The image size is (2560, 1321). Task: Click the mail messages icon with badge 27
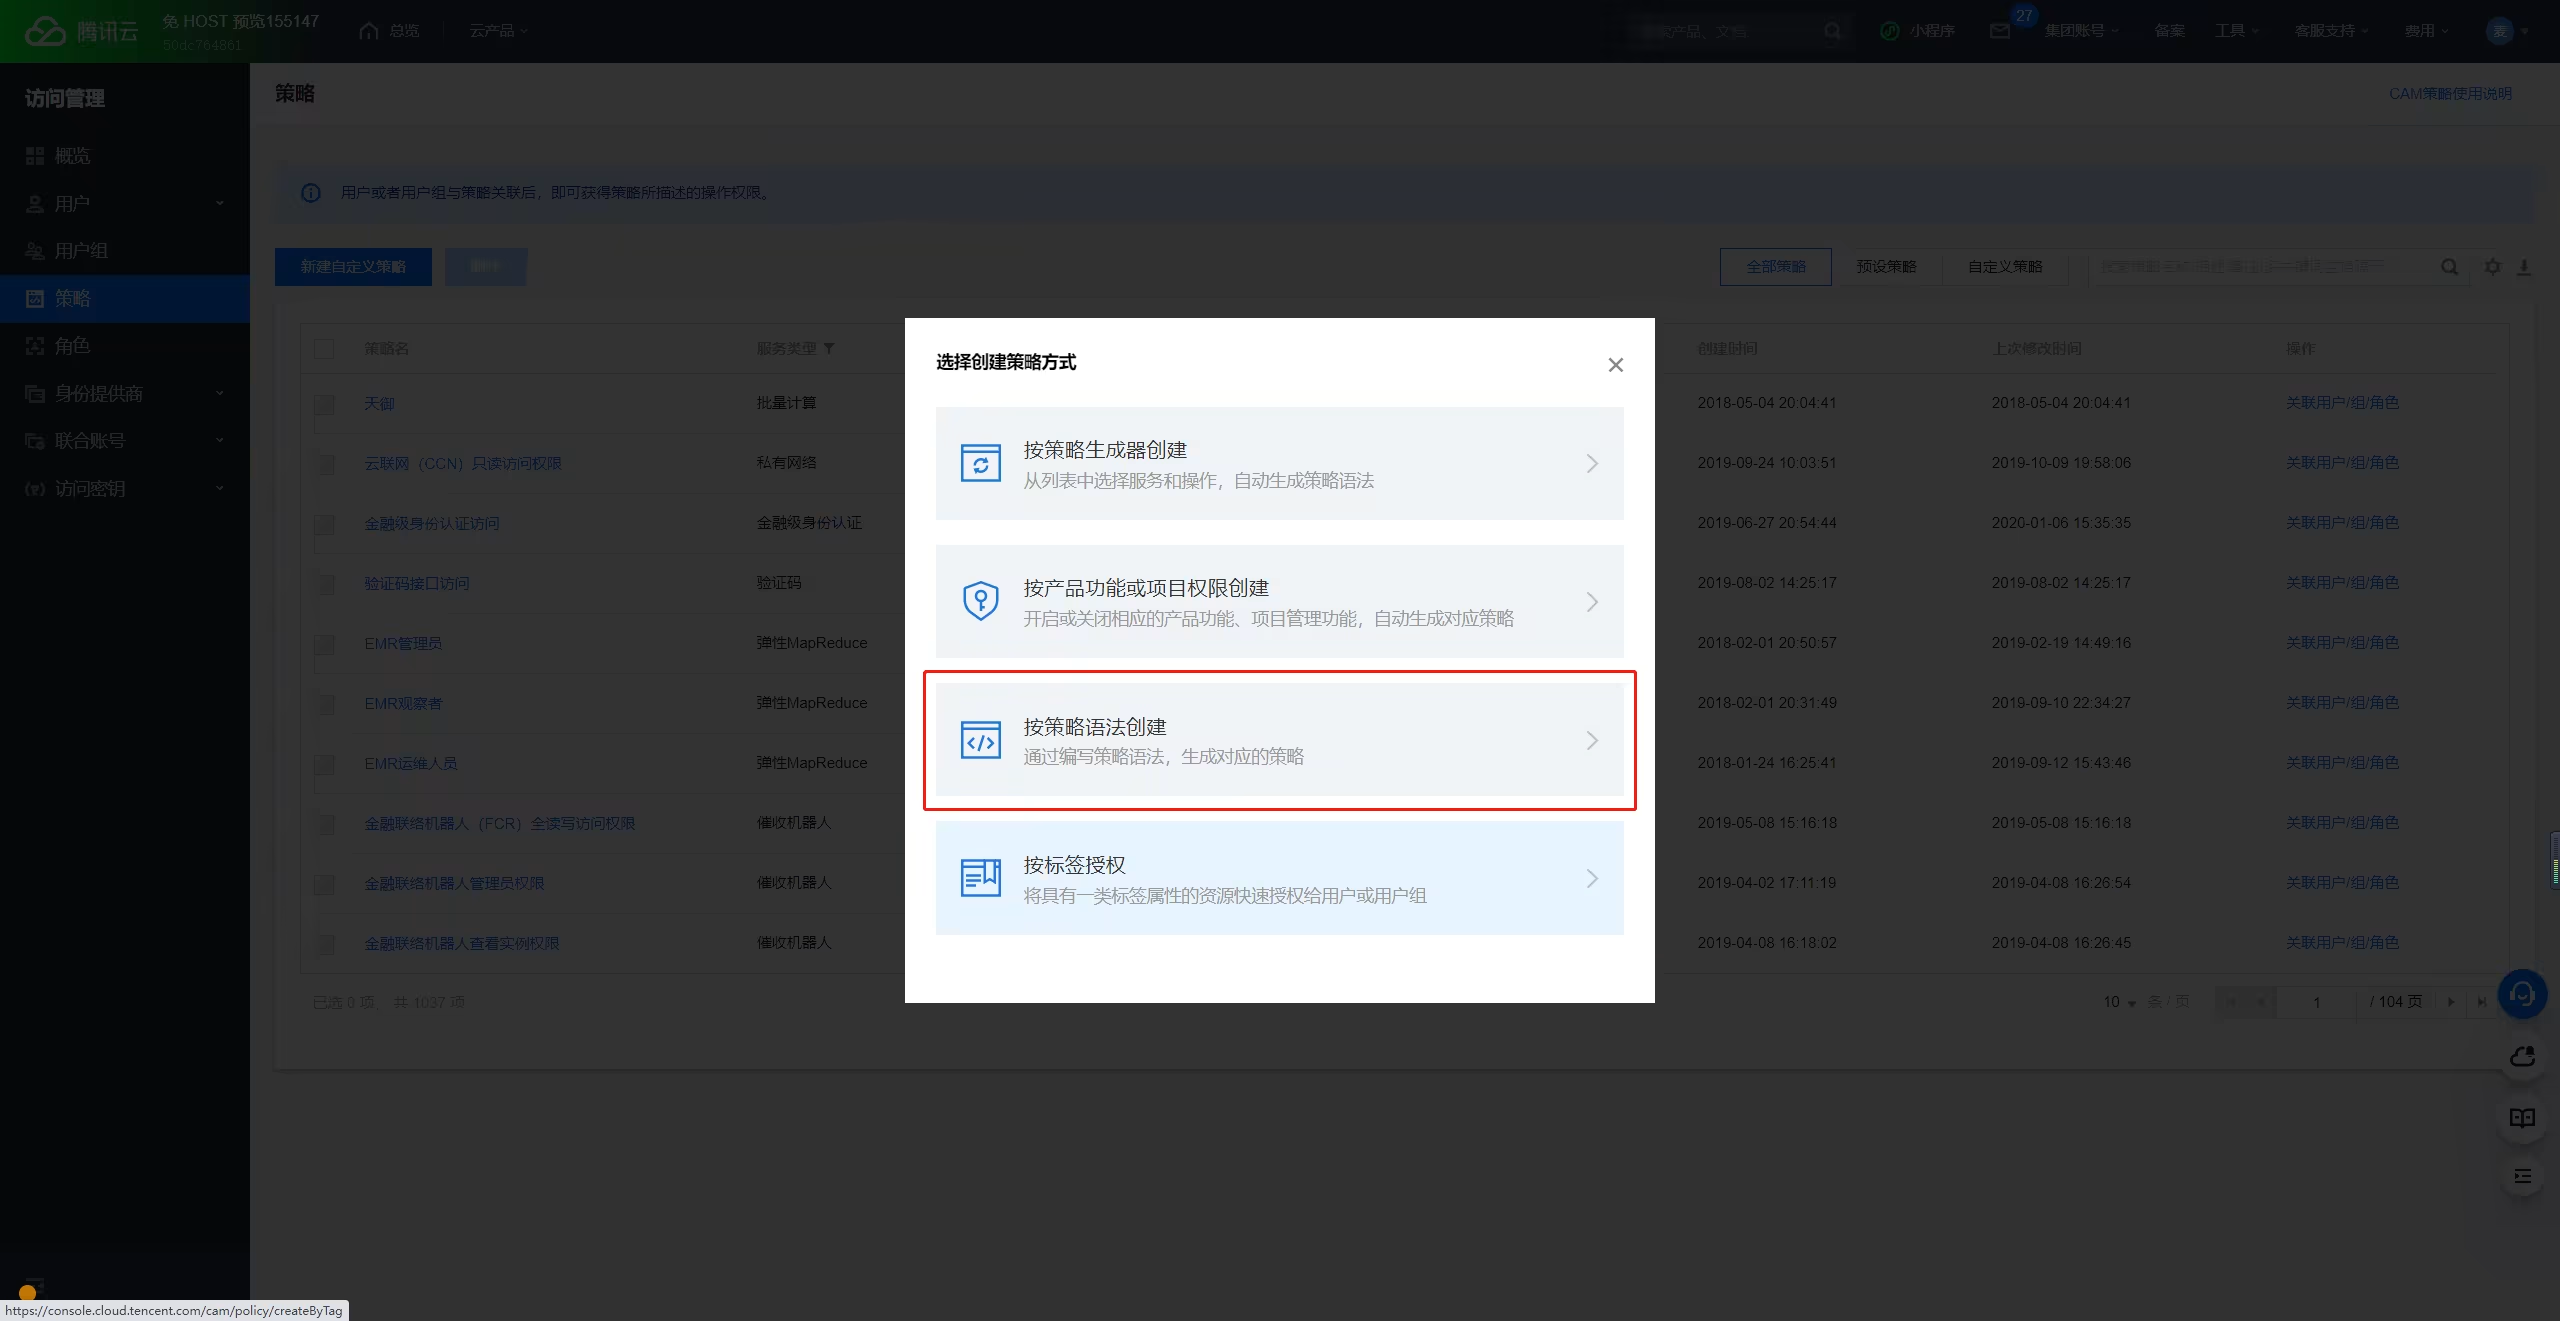(2000, 31)
